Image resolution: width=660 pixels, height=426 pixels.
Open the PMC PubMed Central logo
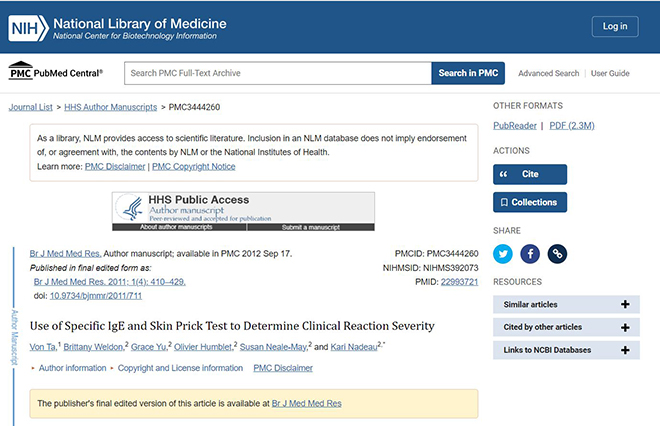(x=56, y=71)
